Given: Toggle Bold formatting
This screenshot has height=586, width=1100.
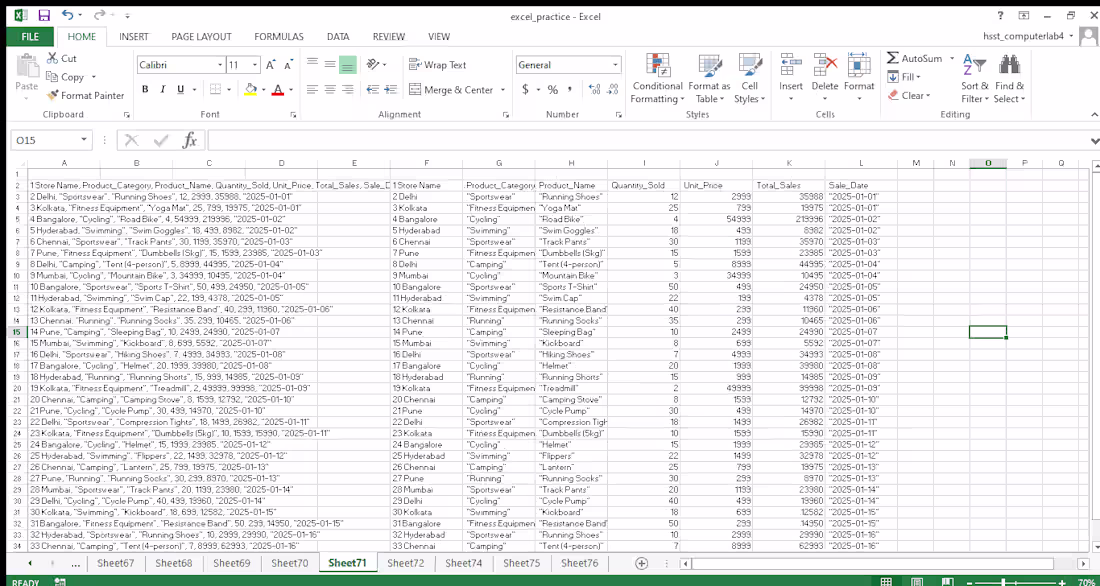Looking at the screenshot, I should point(145,89).
